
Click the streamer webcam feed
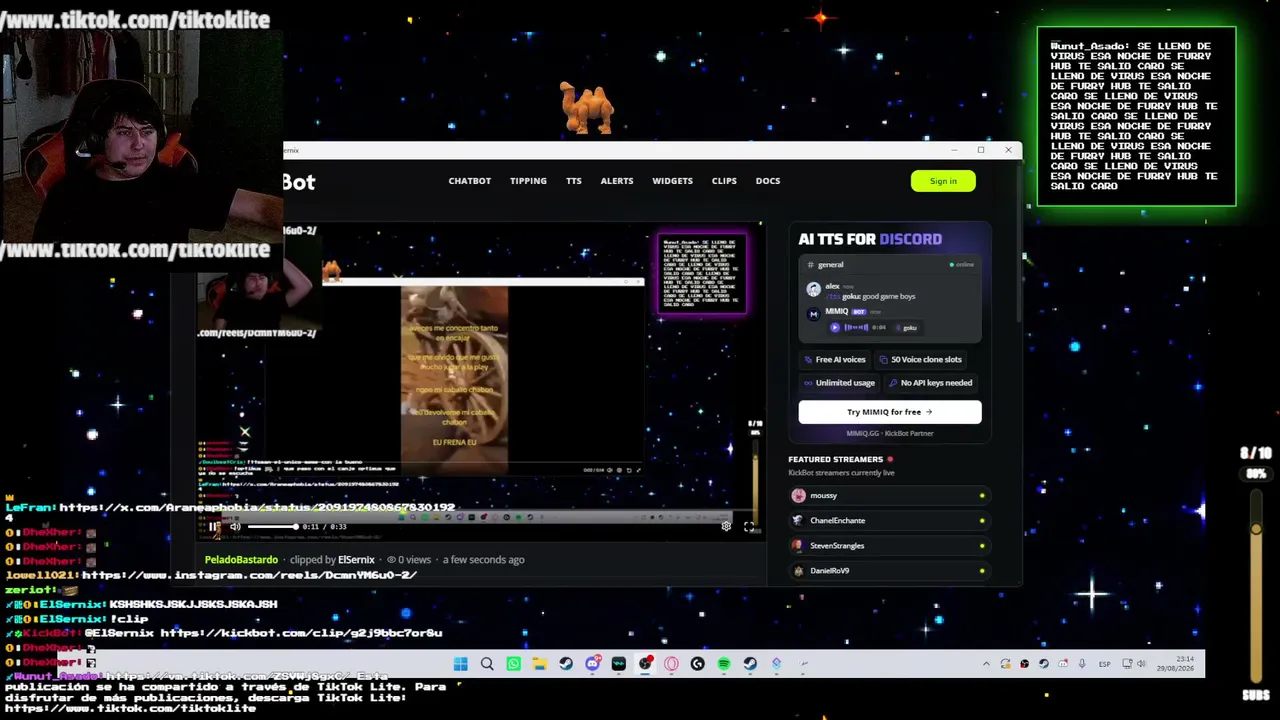tap(141, 135)
